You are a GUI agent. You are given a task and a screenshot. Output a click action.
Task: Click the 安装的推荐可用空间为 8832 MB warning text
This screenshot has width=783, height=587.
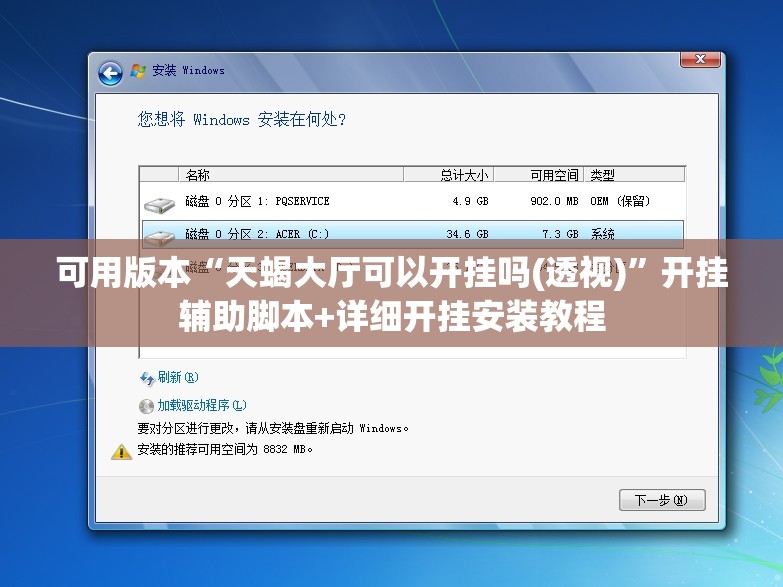pyautogui.click(x=225, y=449)
